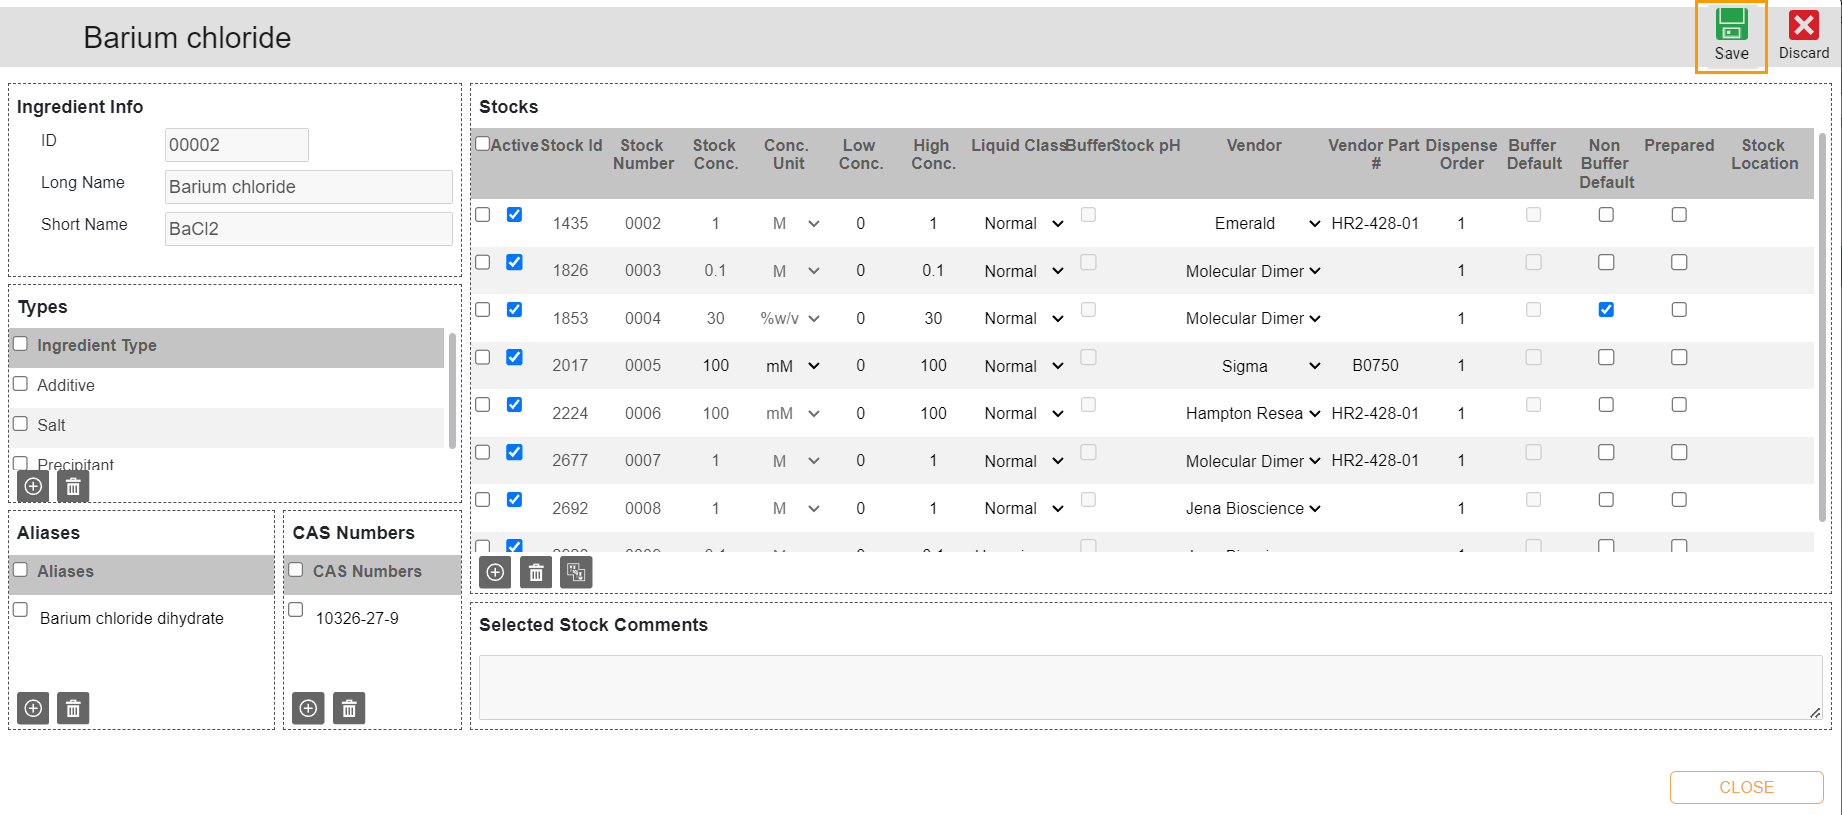This screenshot has width=1842, height=815.
Task: Click the Stock Id column header
Action: [571, 146]
